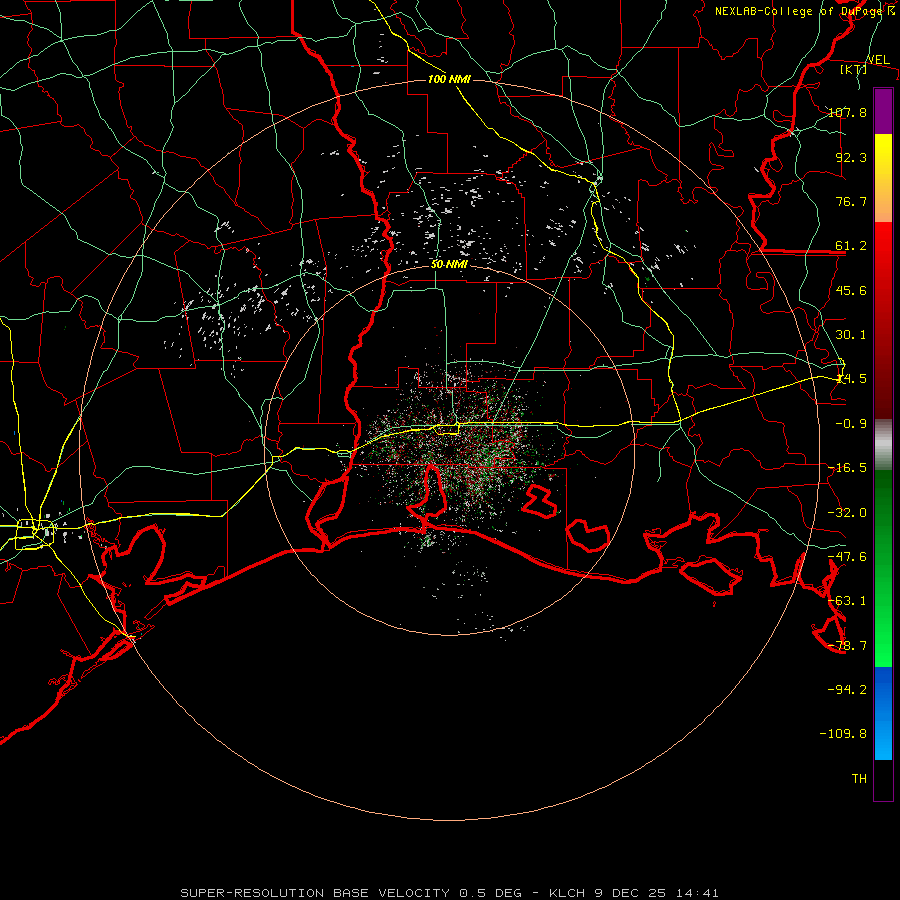Pick the gray near-zero segment of color bar
Screen dimensions: 900x900
[x=883, y=445]
